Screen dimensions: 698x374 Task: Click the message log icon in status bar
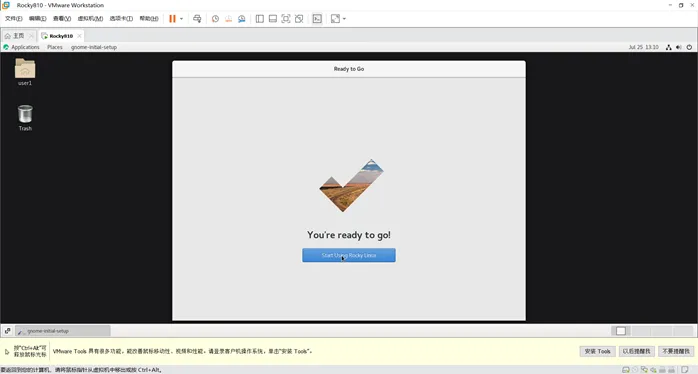685,370
